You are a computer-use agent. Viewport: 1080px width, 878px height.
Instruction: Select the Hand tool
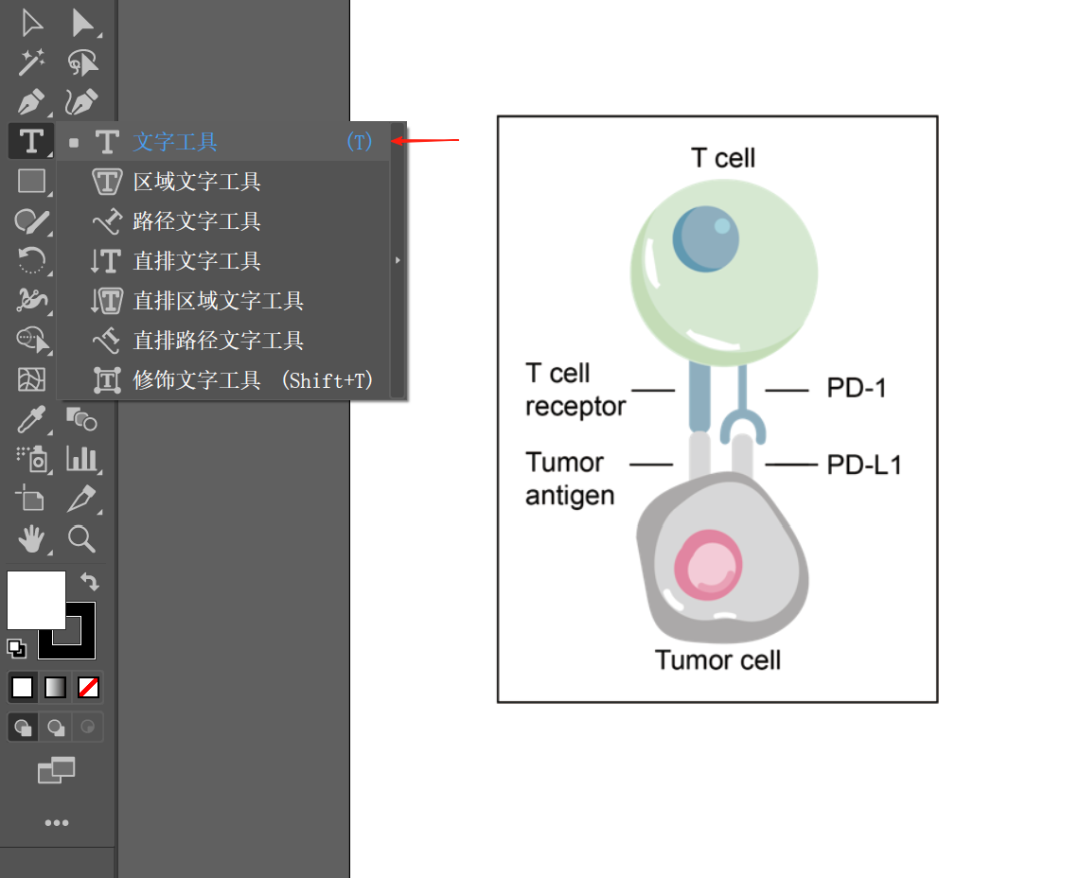32,540
